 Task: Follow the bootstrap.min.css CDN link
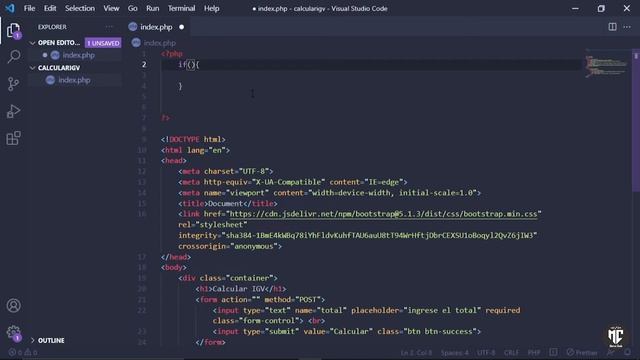(384, 214)
